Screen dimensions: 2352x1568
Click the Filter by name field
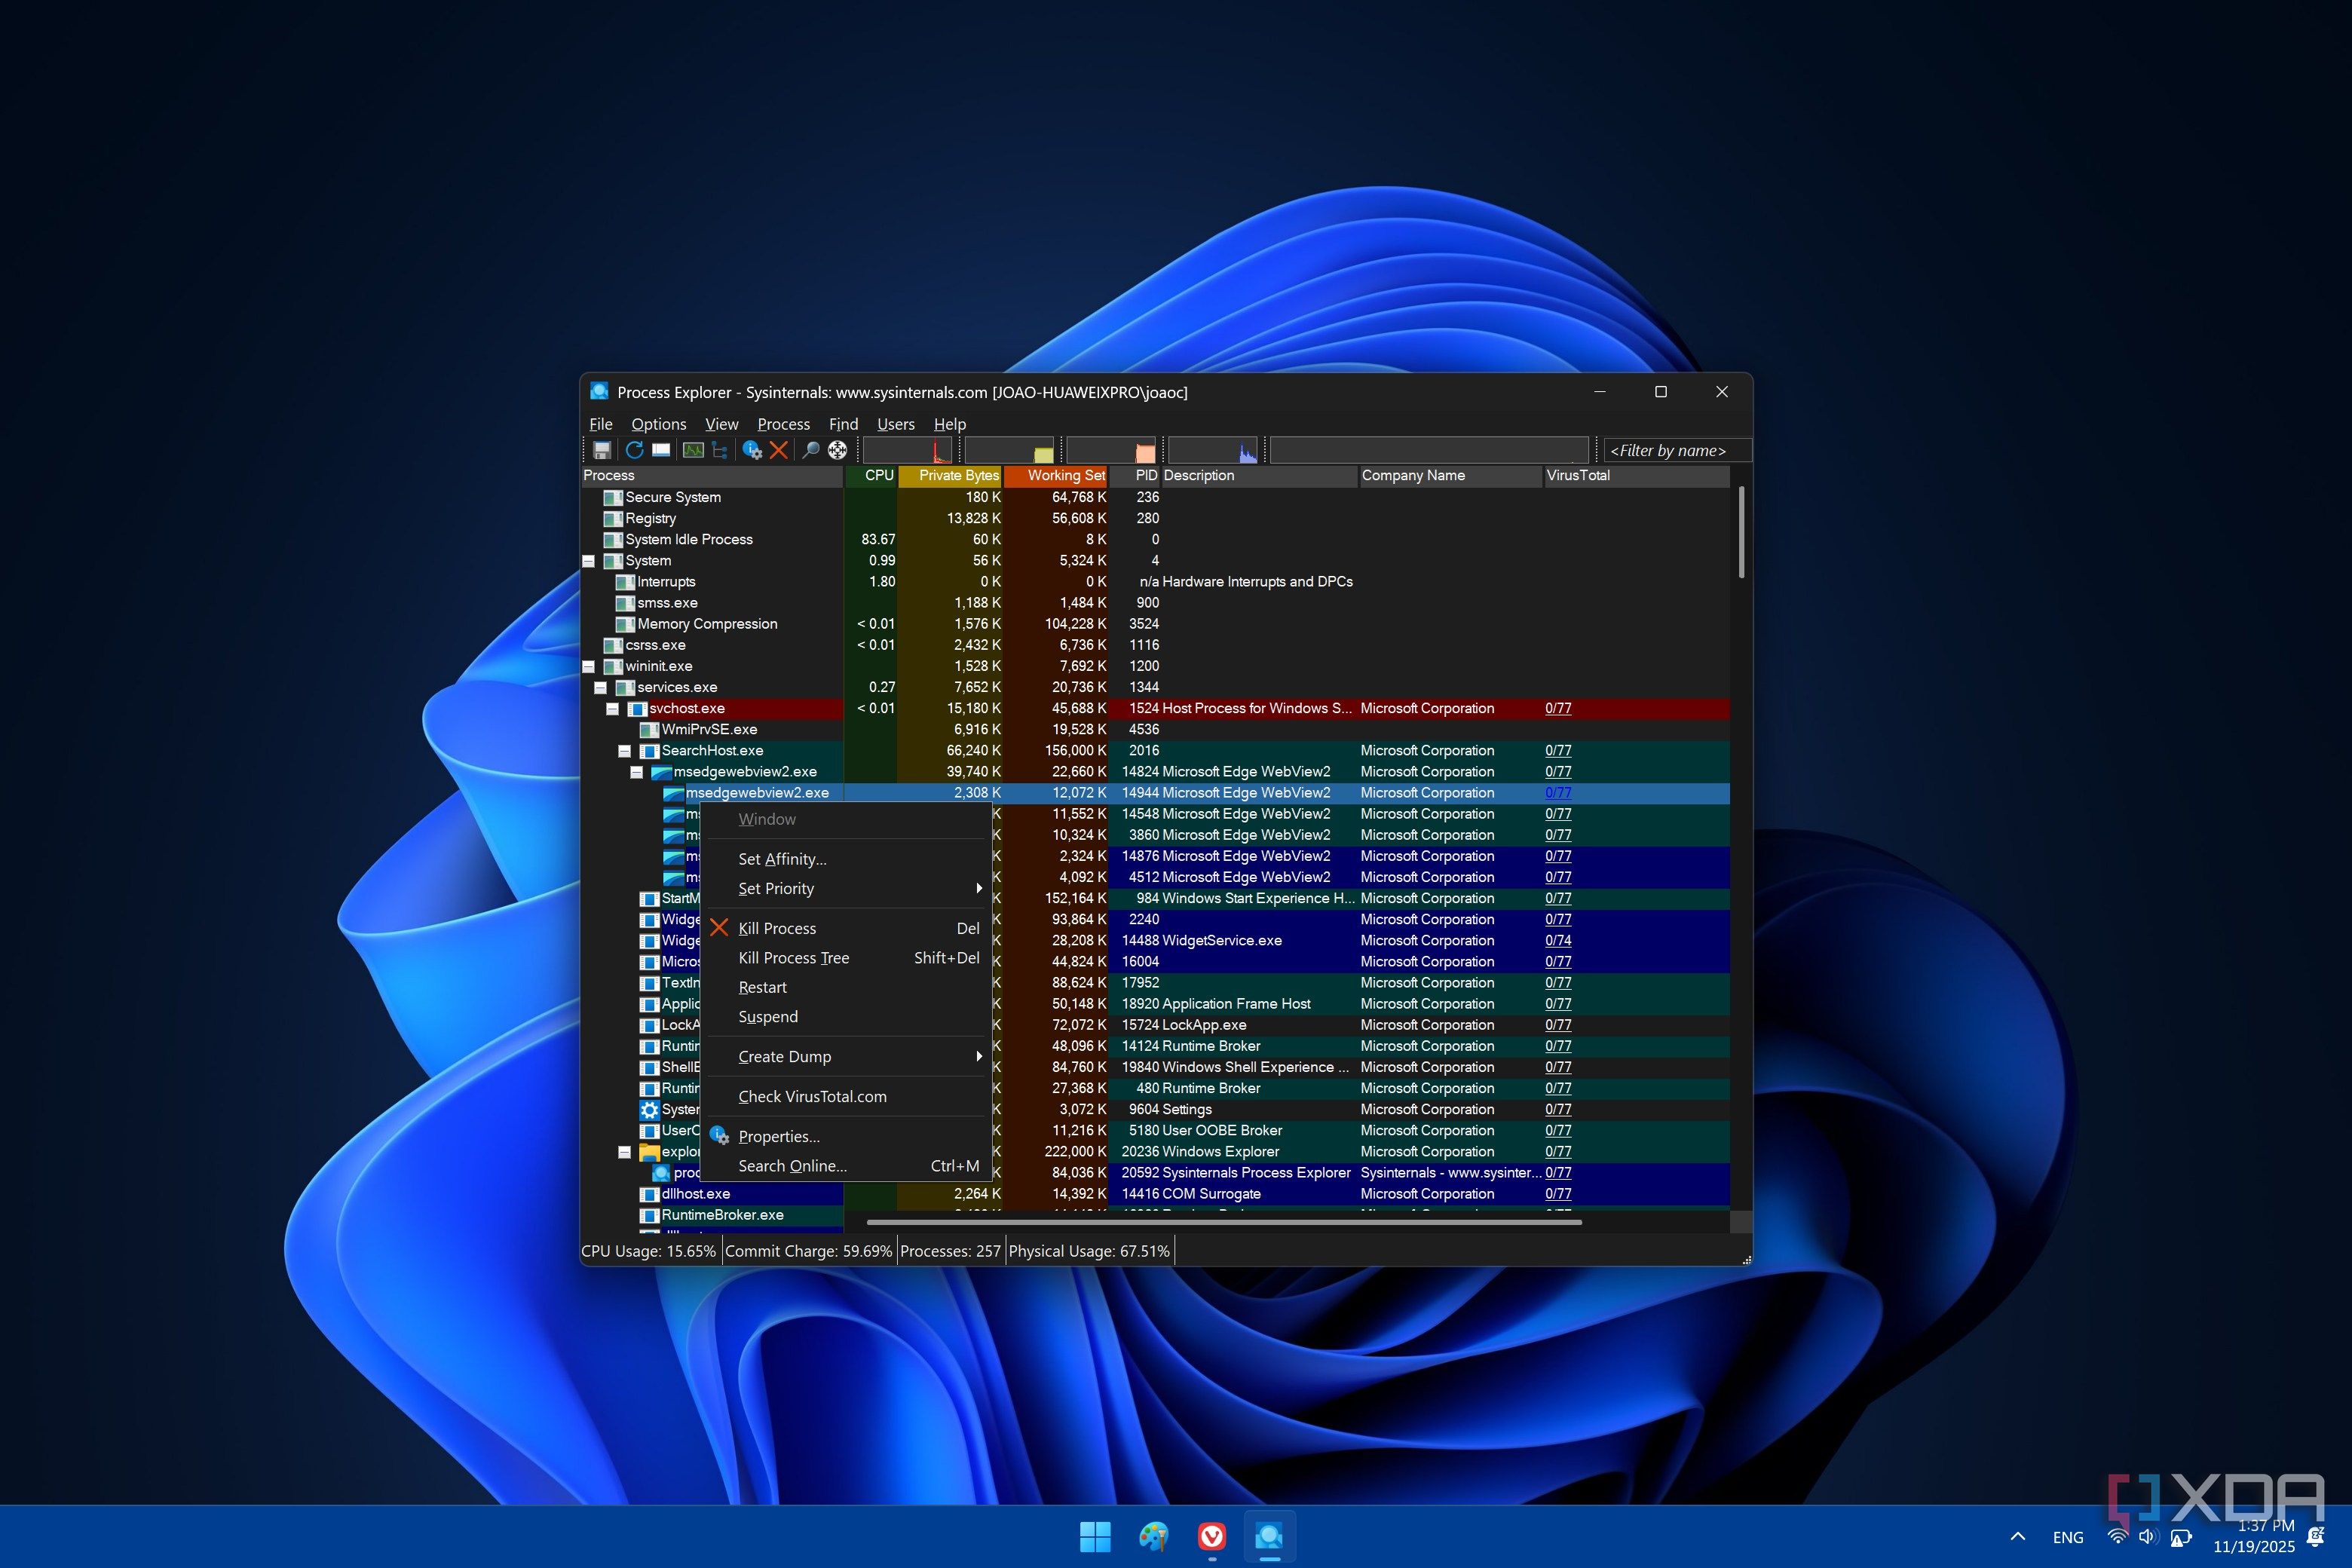[x=1676, y=451]
